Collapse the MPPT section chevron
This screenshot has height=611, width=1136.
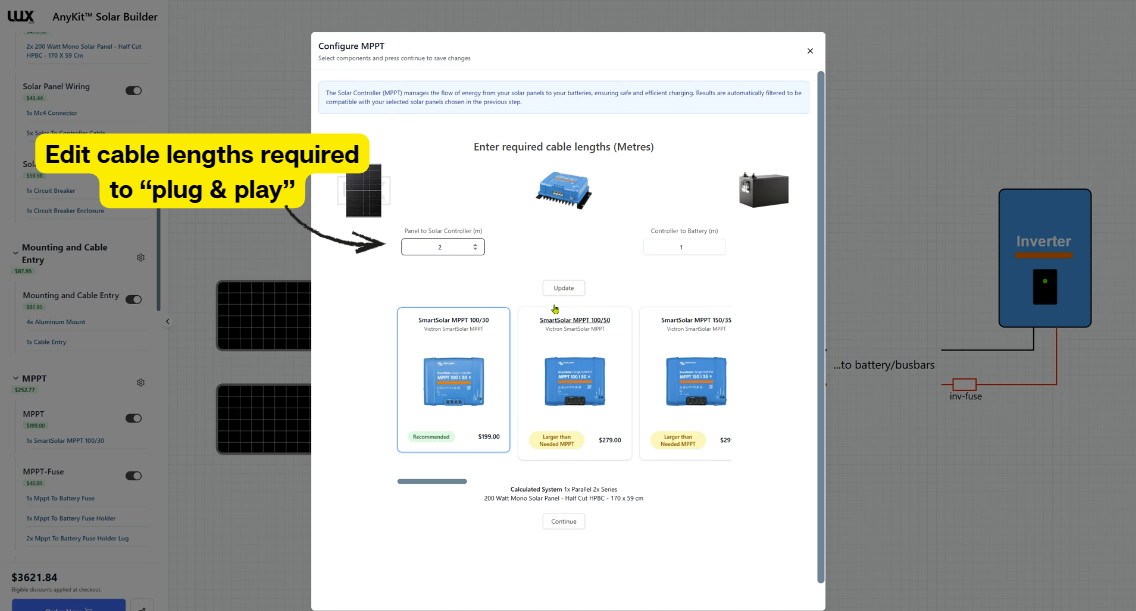(15, 379)
